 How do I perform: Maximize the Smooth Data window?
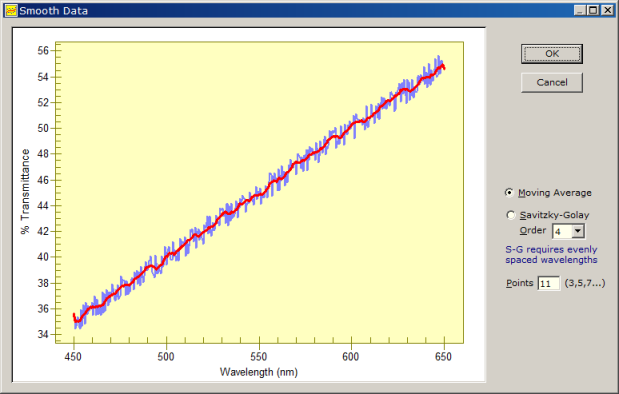click(593, 11)
